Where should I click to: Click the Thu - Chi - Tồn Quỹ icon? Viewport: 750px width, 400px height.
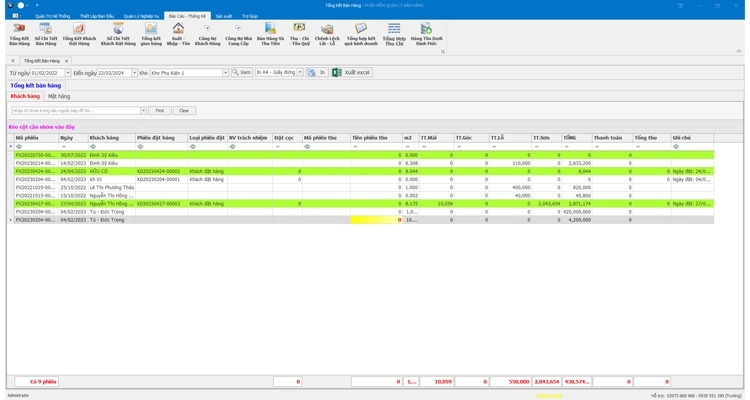point(299,34)
